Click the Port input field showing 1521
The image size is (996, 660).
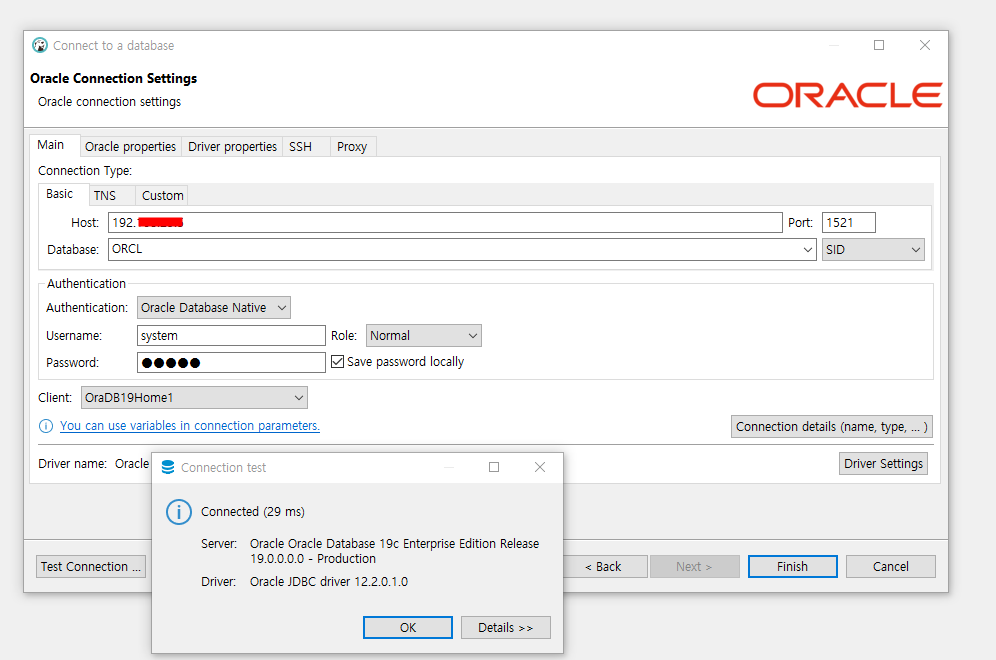848,222
